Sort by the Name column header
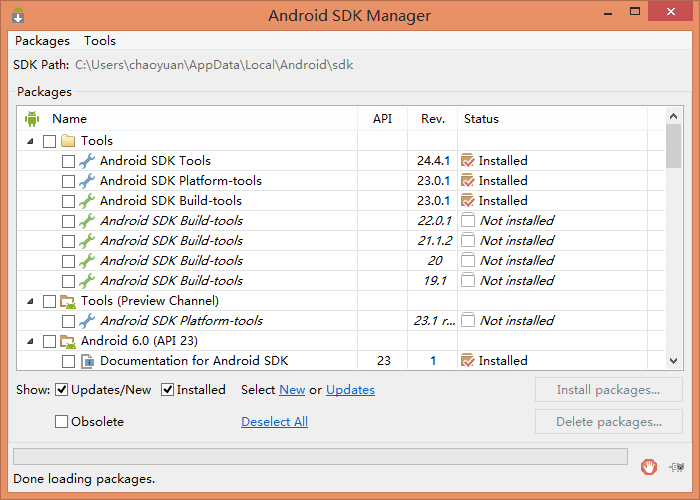This screenshot has height=500, width=700. 188,119
